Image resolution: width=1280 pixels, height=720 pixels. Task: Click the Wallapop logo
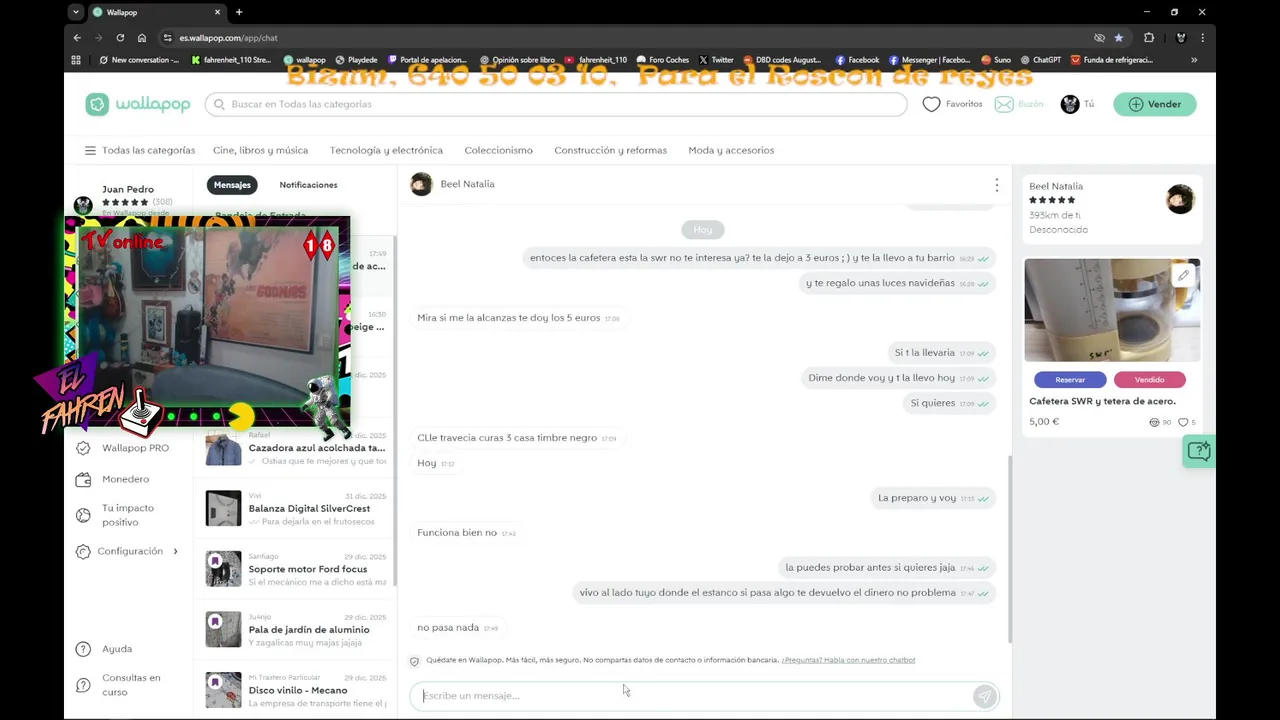pyautogui.click(x=137, y=104)
